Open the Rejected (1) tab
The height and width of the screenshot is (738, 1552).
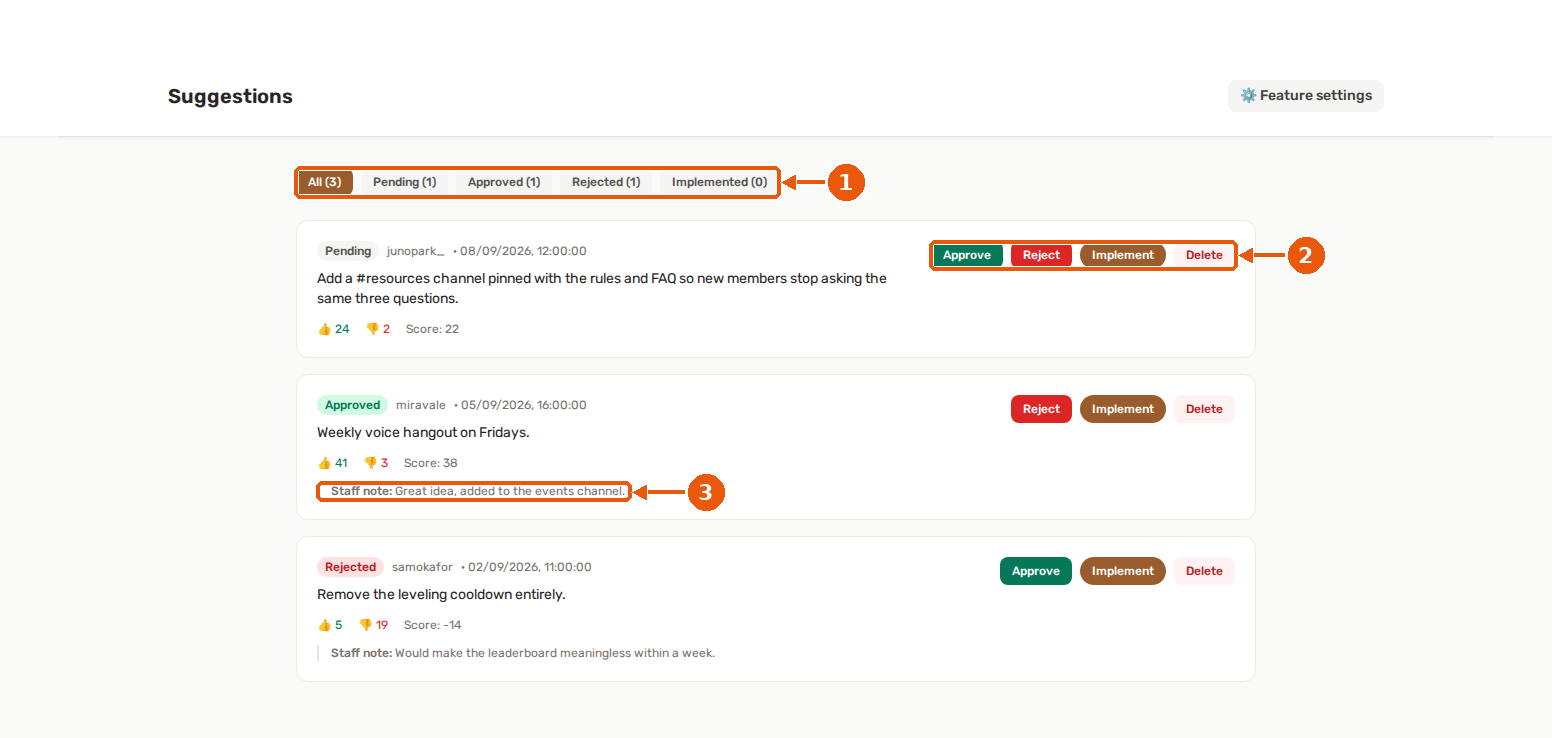click(606, 182)
